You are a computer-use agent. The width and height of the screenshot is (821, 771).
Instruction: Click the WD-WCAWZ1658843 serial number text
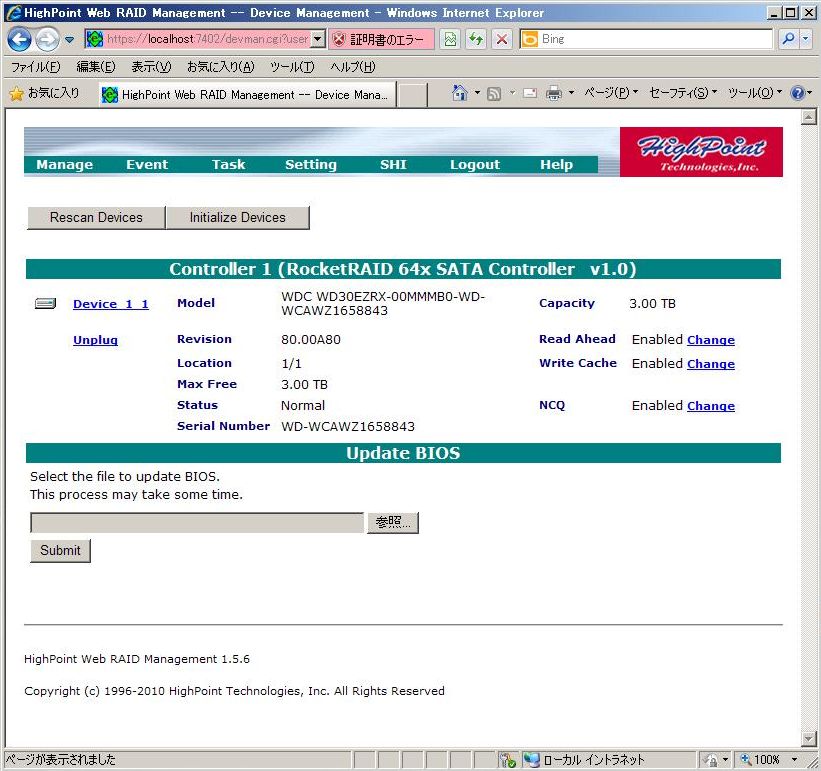click(x=348, y=427)
